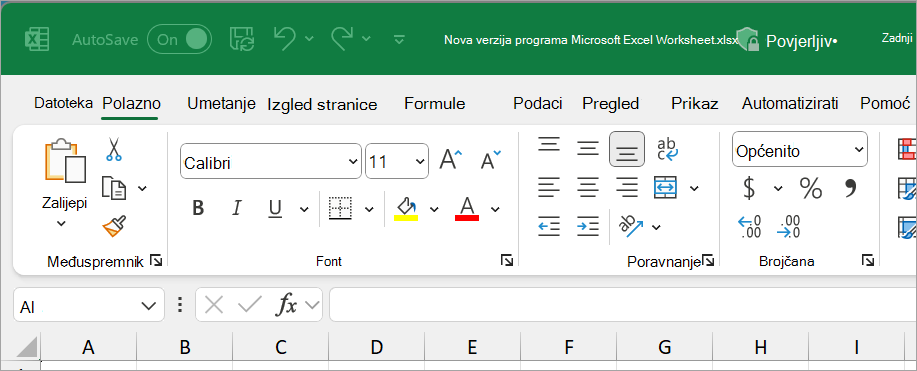Open the Podaci tab
Image resolution: width=917 pixels, height=371 pixels.
537,104
